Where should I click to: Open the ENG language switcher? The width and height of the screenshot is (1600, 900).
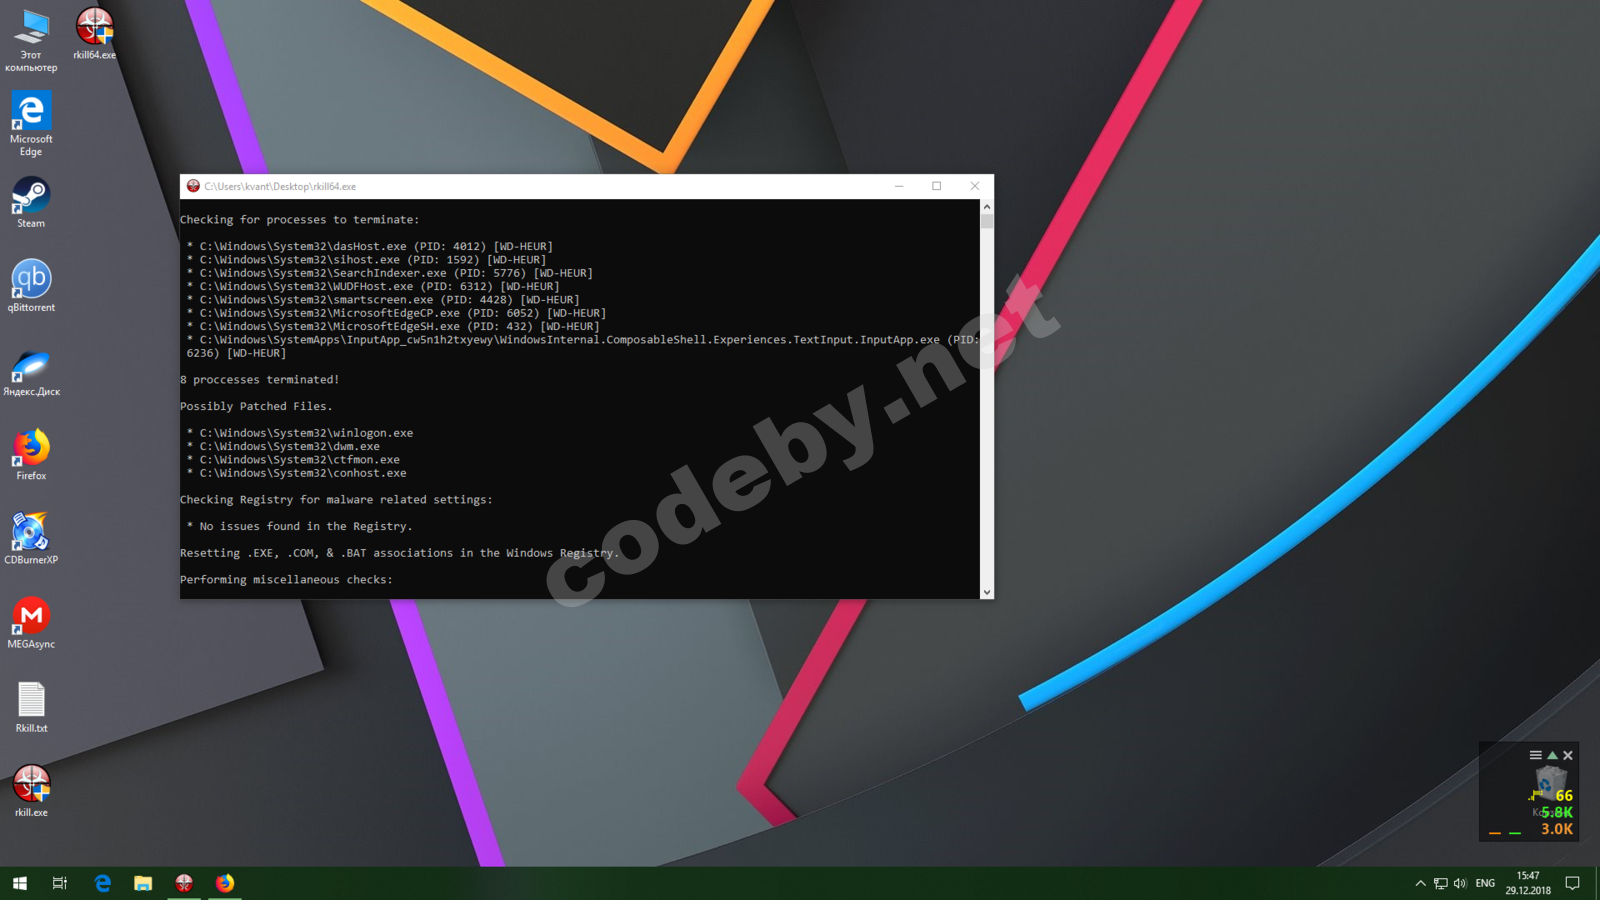[1485, 883]
